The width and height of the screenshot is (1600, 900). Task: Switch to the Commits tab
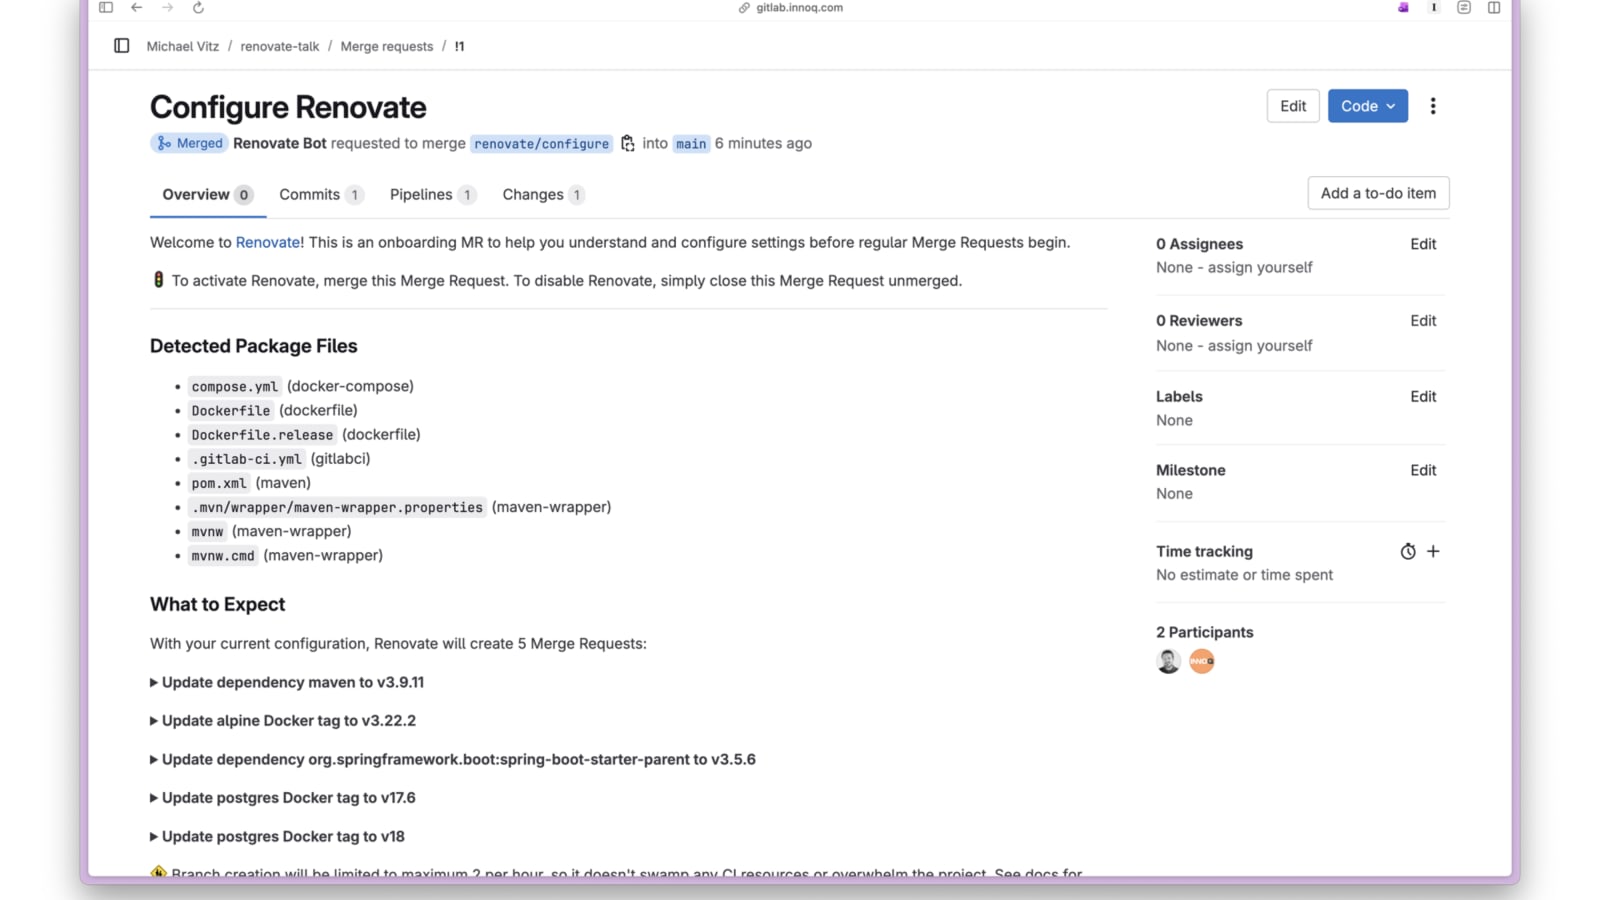(x=321, y=195)
